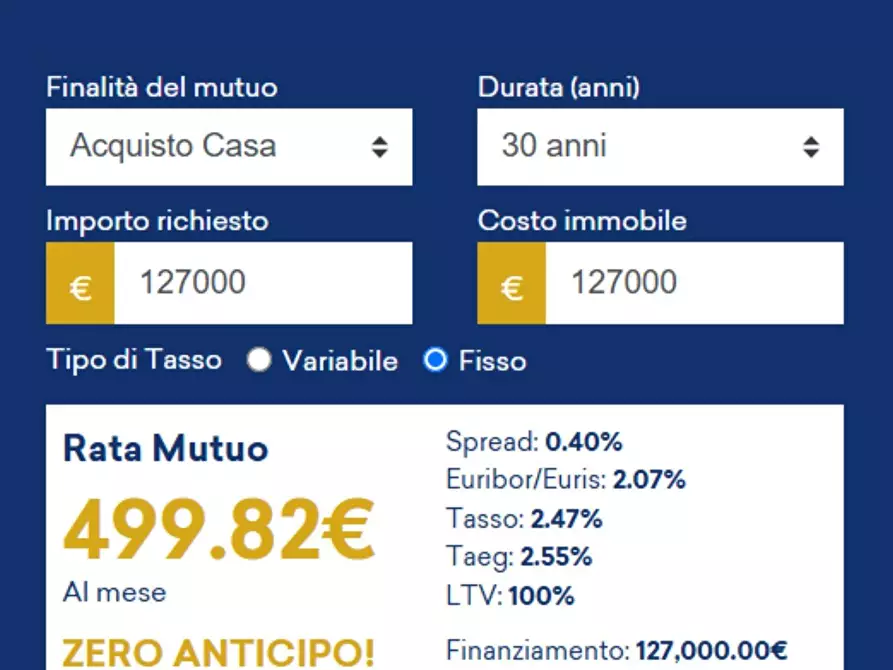The width and height of the screenshot is (893, 670).
Task: Click the euro icon beside Importo richiesto
Action: click(x=80, y=283)
